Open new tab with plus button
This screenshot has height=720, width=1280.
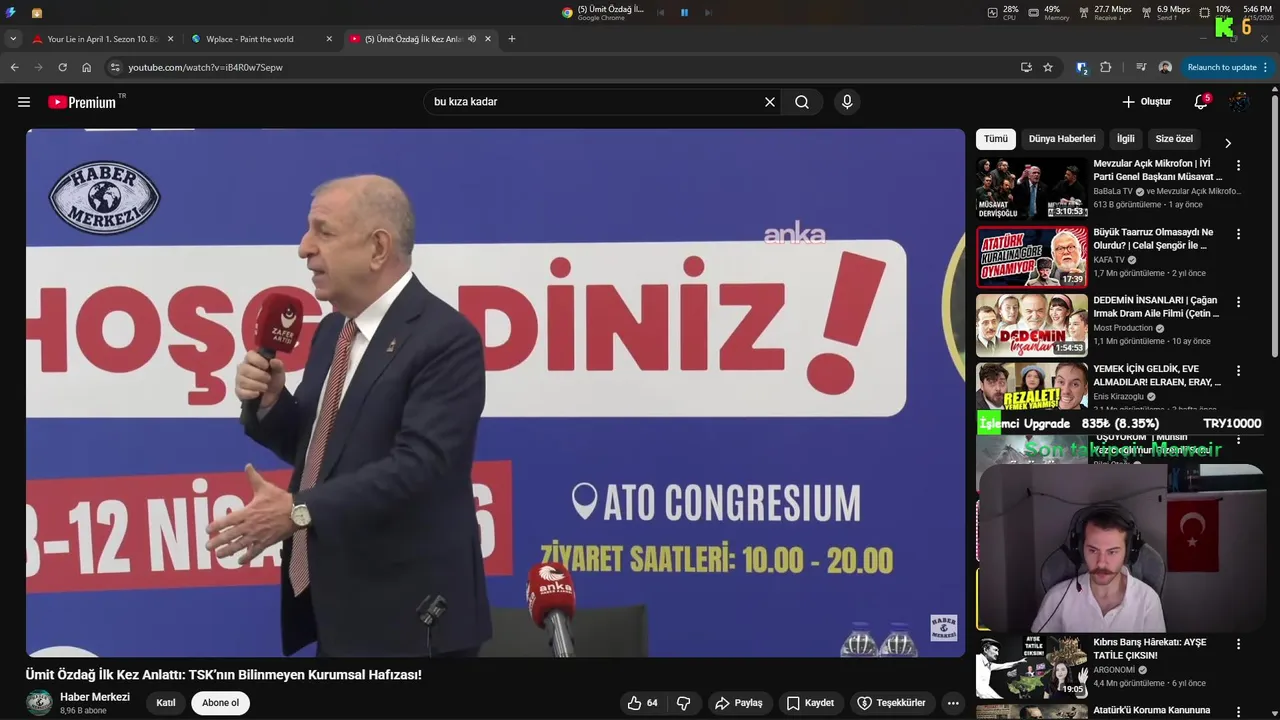point(512,39)
